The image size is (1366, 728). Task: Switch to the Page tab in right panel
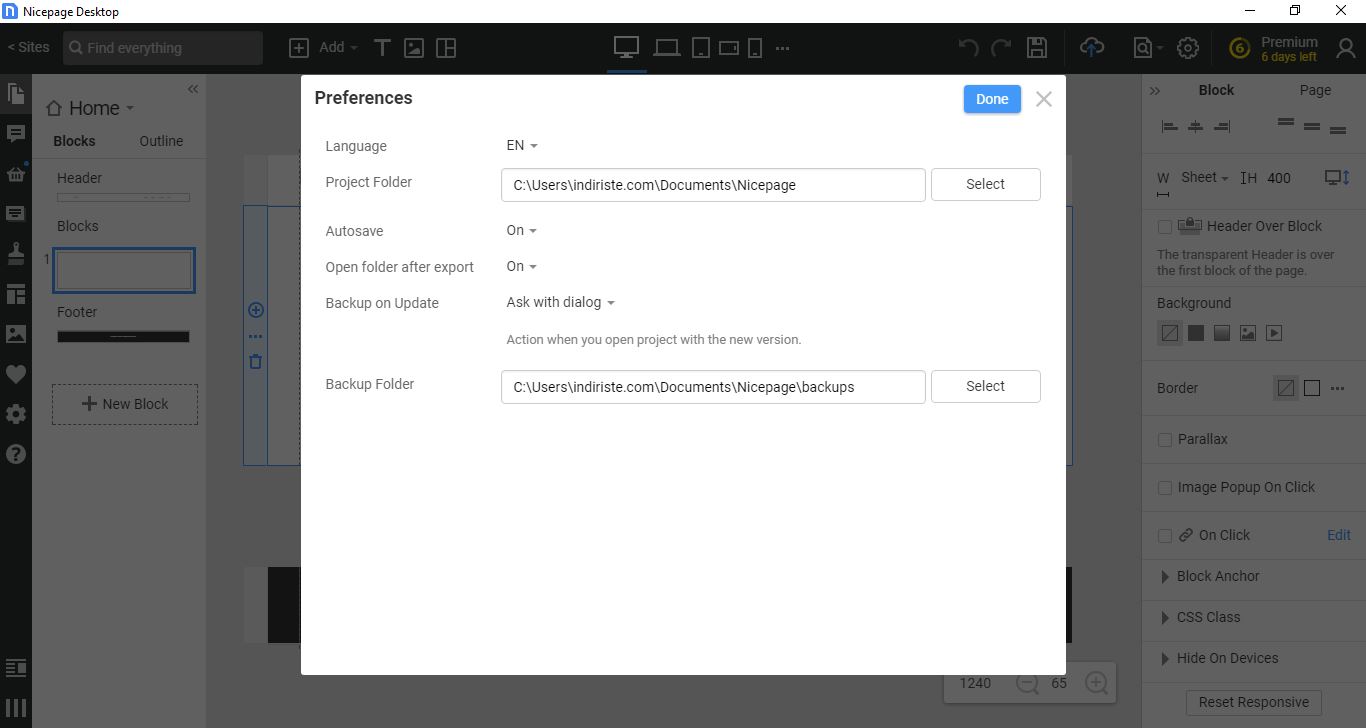1315,90
